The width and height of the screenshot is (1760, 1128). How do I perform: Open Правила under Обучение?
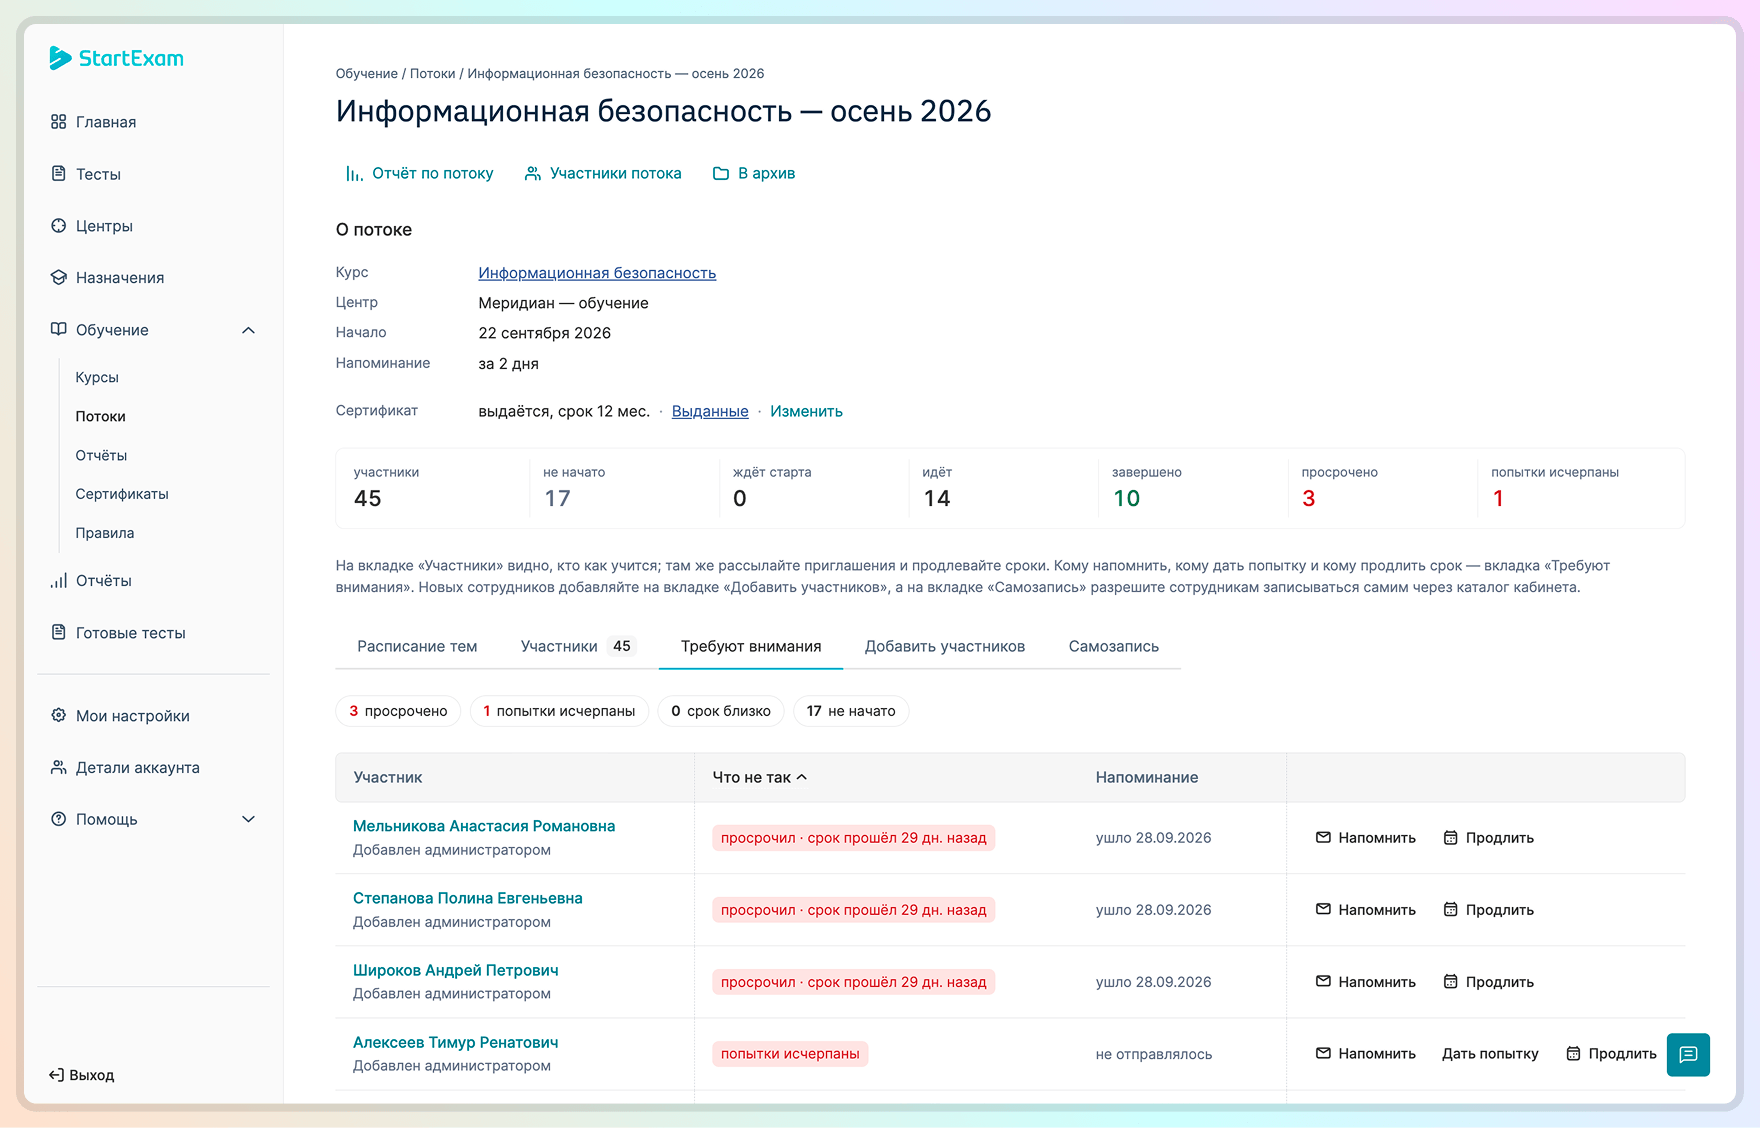click(105, 533)
